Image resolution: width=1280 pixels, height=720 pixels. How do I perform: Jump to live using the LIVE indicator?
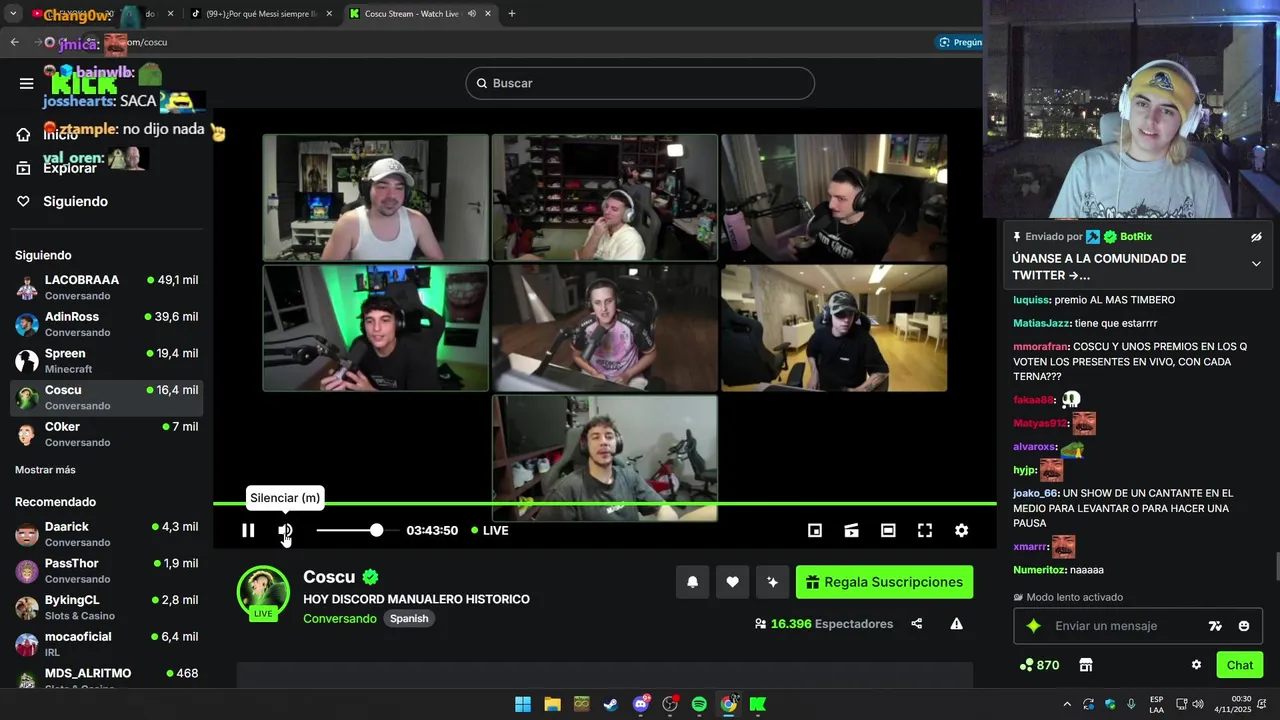490,531
